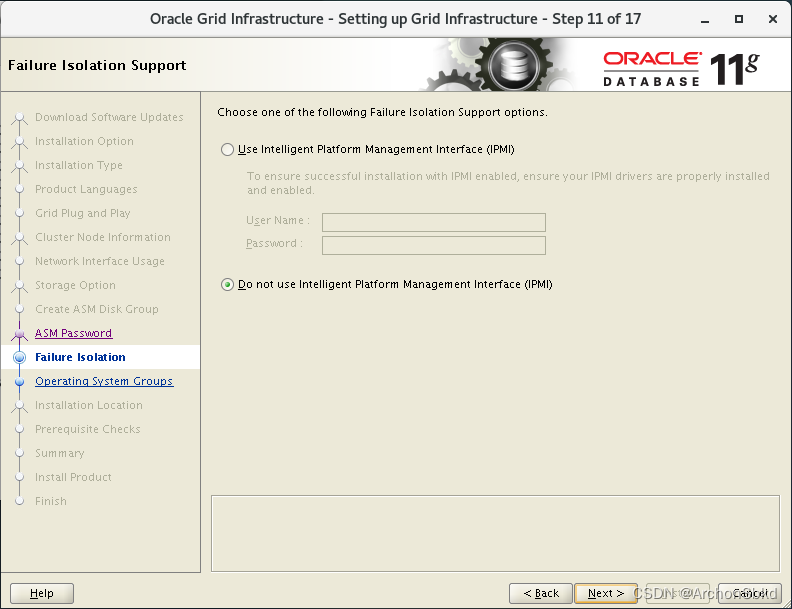Minimize the installer window
Viewport: 792px width, 609px height.
705,20
